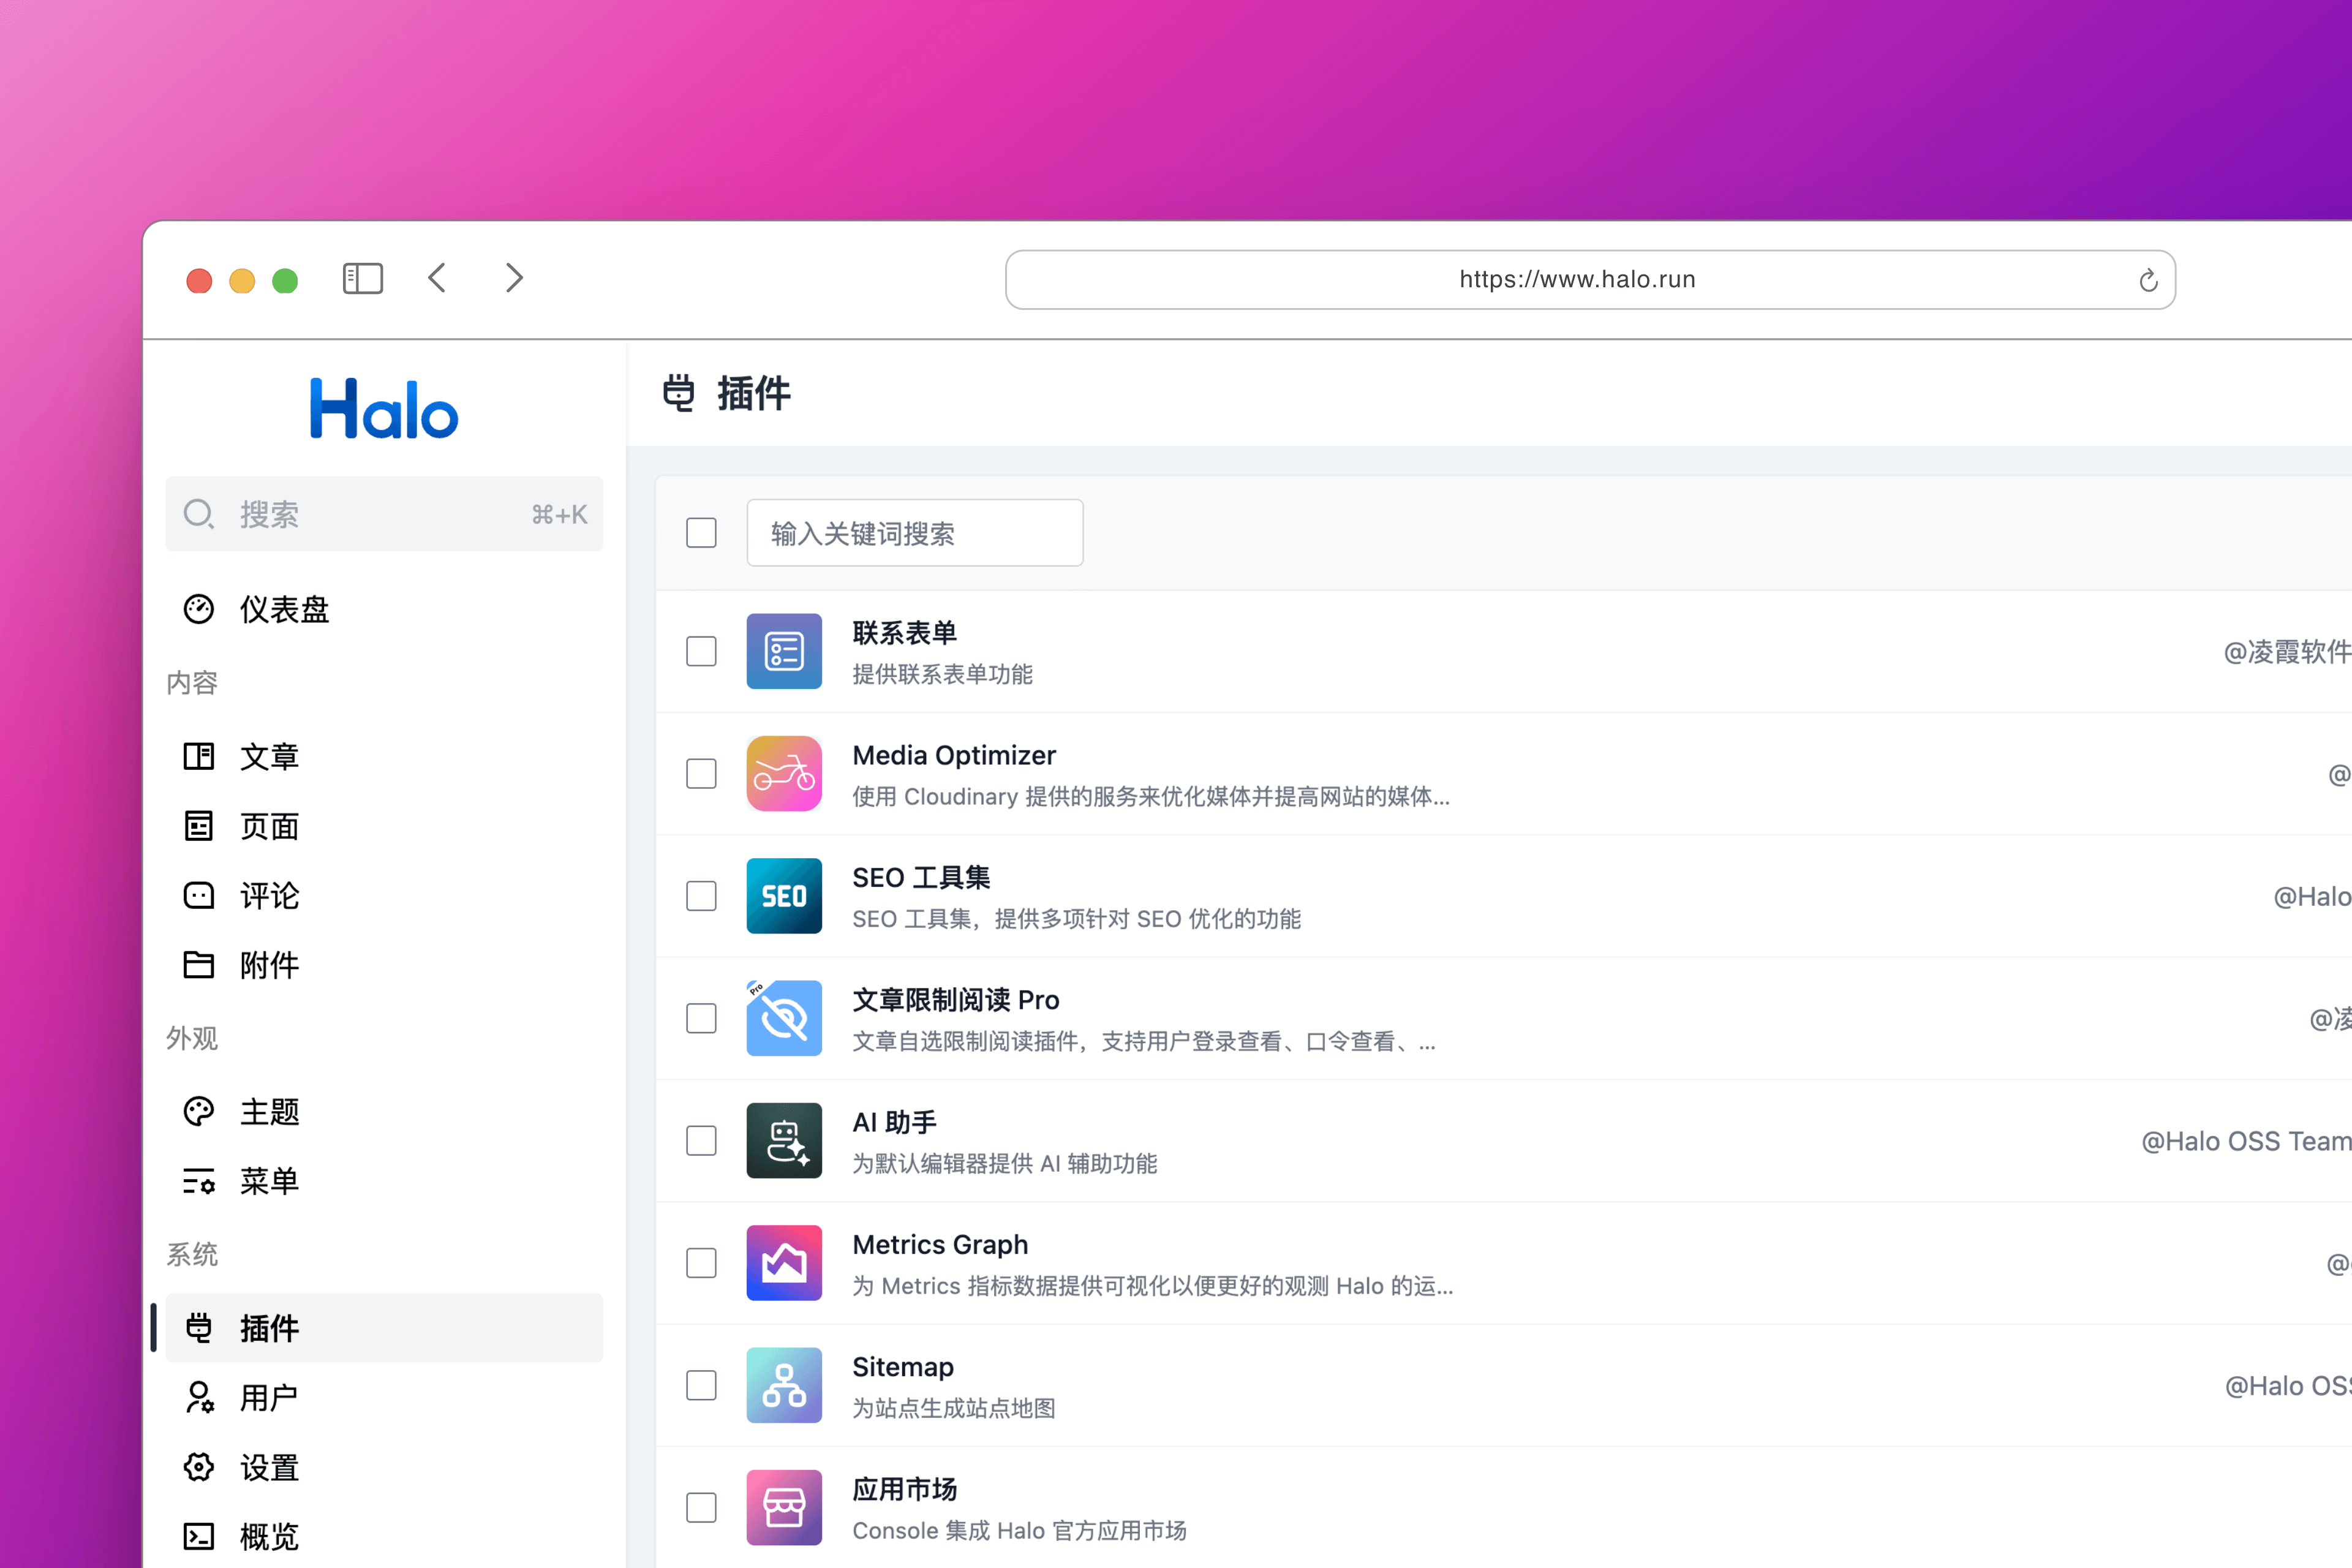This screenshot has width=2352, height=1568.
Task: Open the 文章限制阅读 Pro plugin title
Action: [x=955, y=1000]
